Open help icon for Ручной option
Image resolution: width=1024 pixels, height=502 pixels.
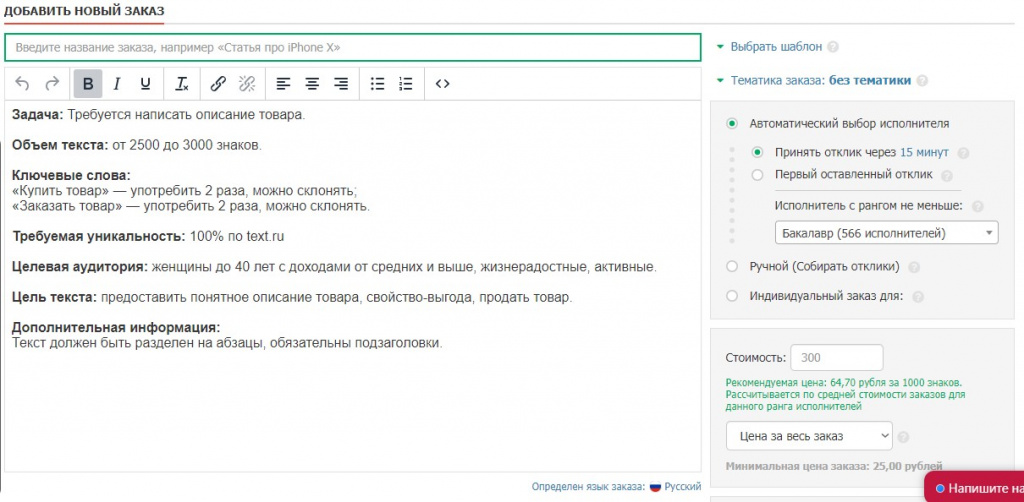914,267
